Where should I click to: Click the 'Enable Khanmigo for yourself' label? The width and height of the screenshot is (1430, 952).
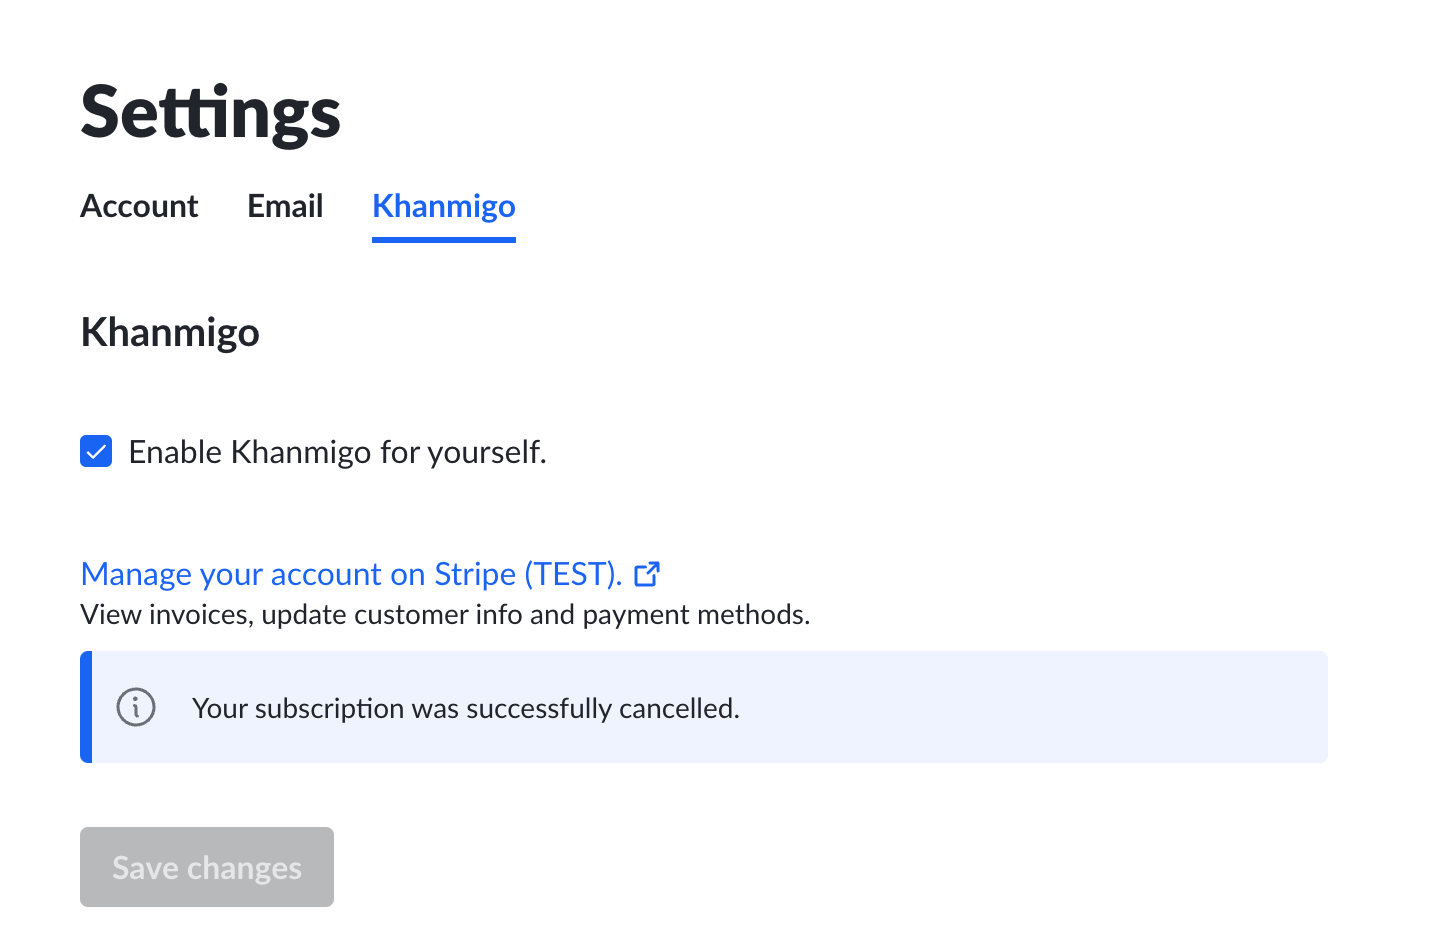[x=337, y=452]
